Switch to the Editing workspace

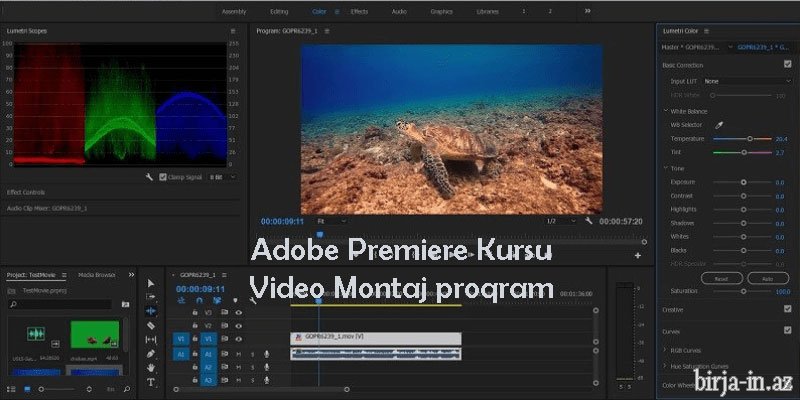(x=279, y=12)
